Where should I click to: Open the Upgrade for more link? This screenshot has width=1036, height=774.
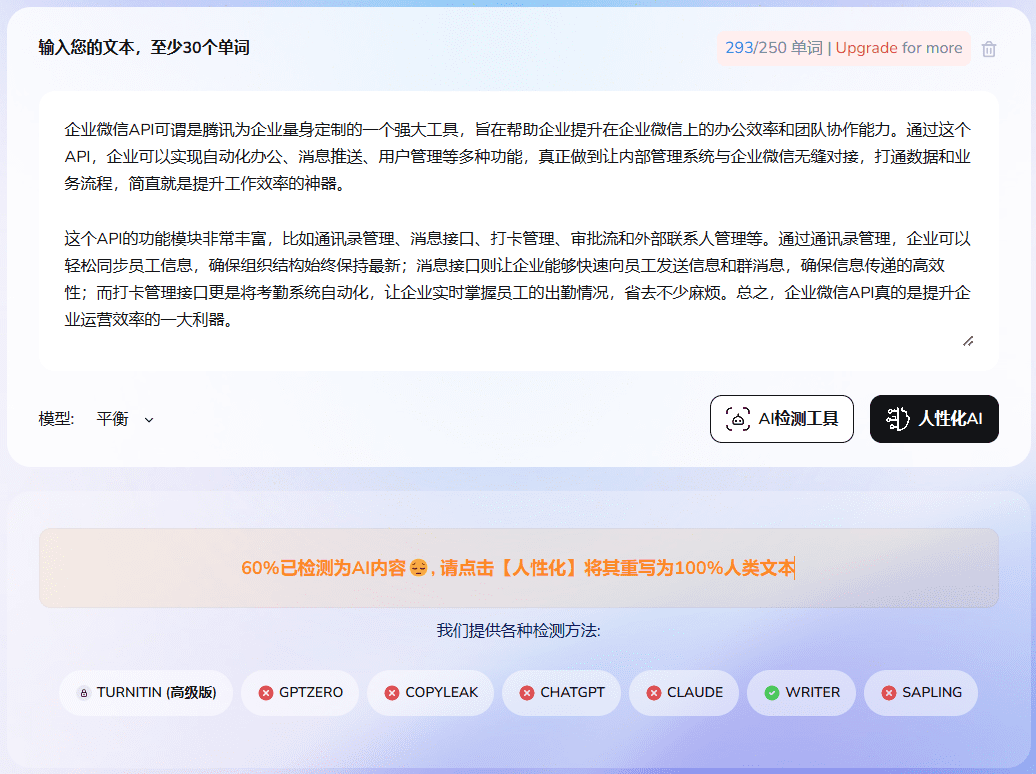point(898,48)
